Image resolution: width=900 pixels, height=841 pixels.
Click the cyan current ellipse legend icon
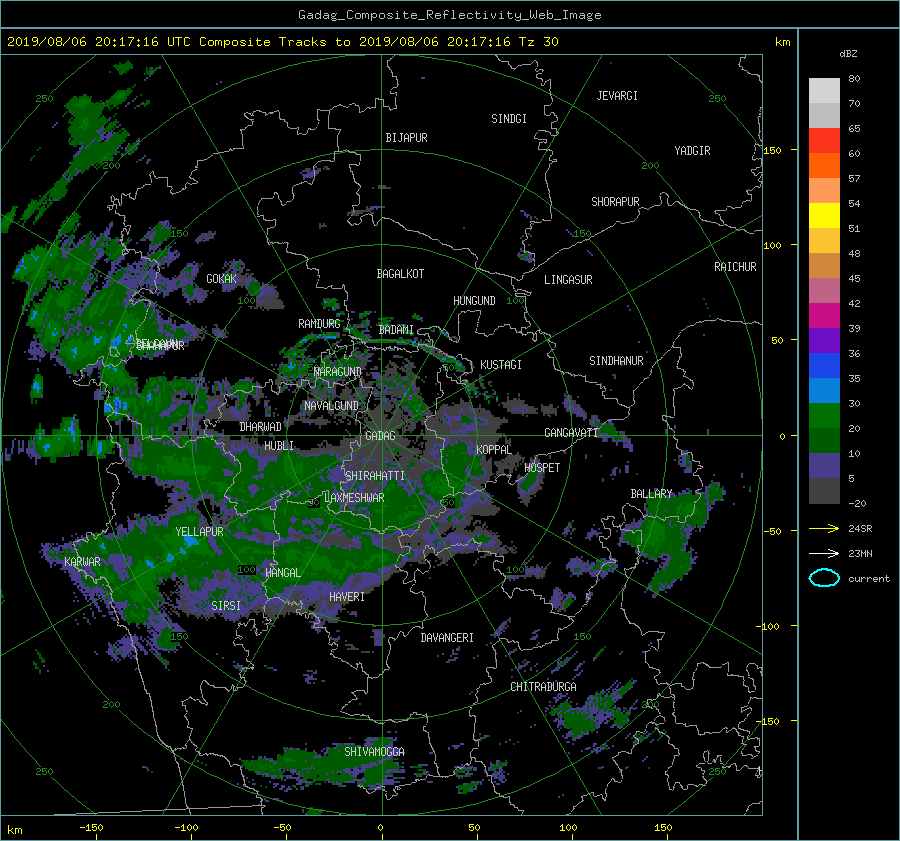pyautogui.click(x=824, y=578)
